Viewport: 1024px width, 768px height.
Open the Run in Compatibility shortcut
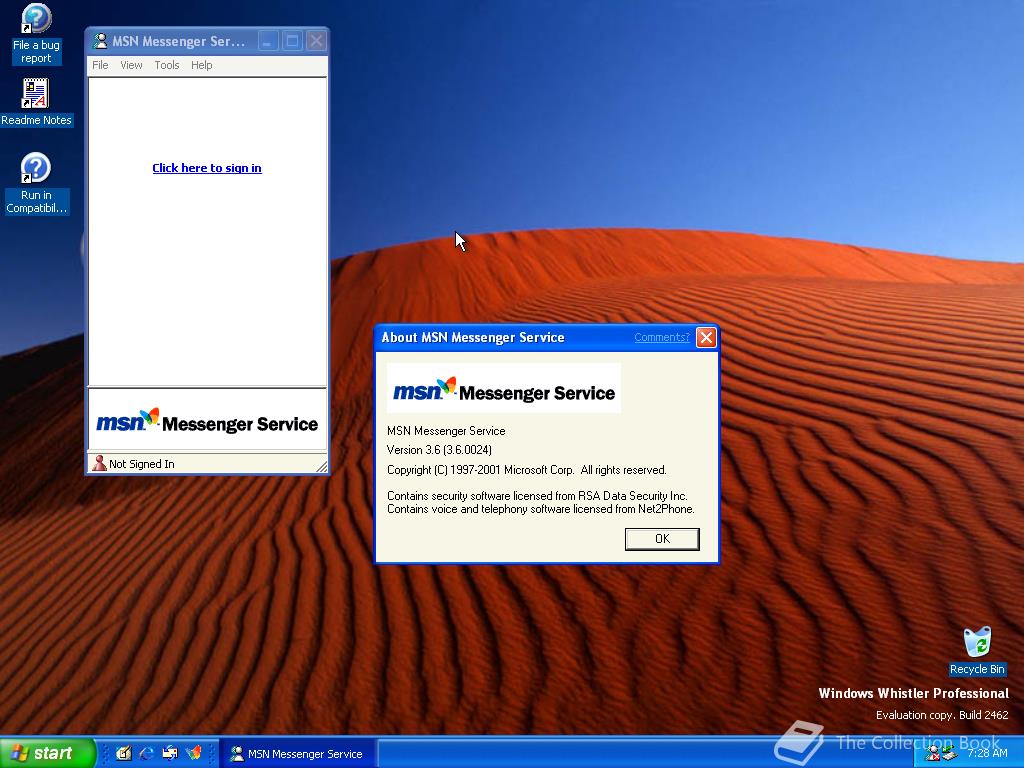click(x=36, y=184)
